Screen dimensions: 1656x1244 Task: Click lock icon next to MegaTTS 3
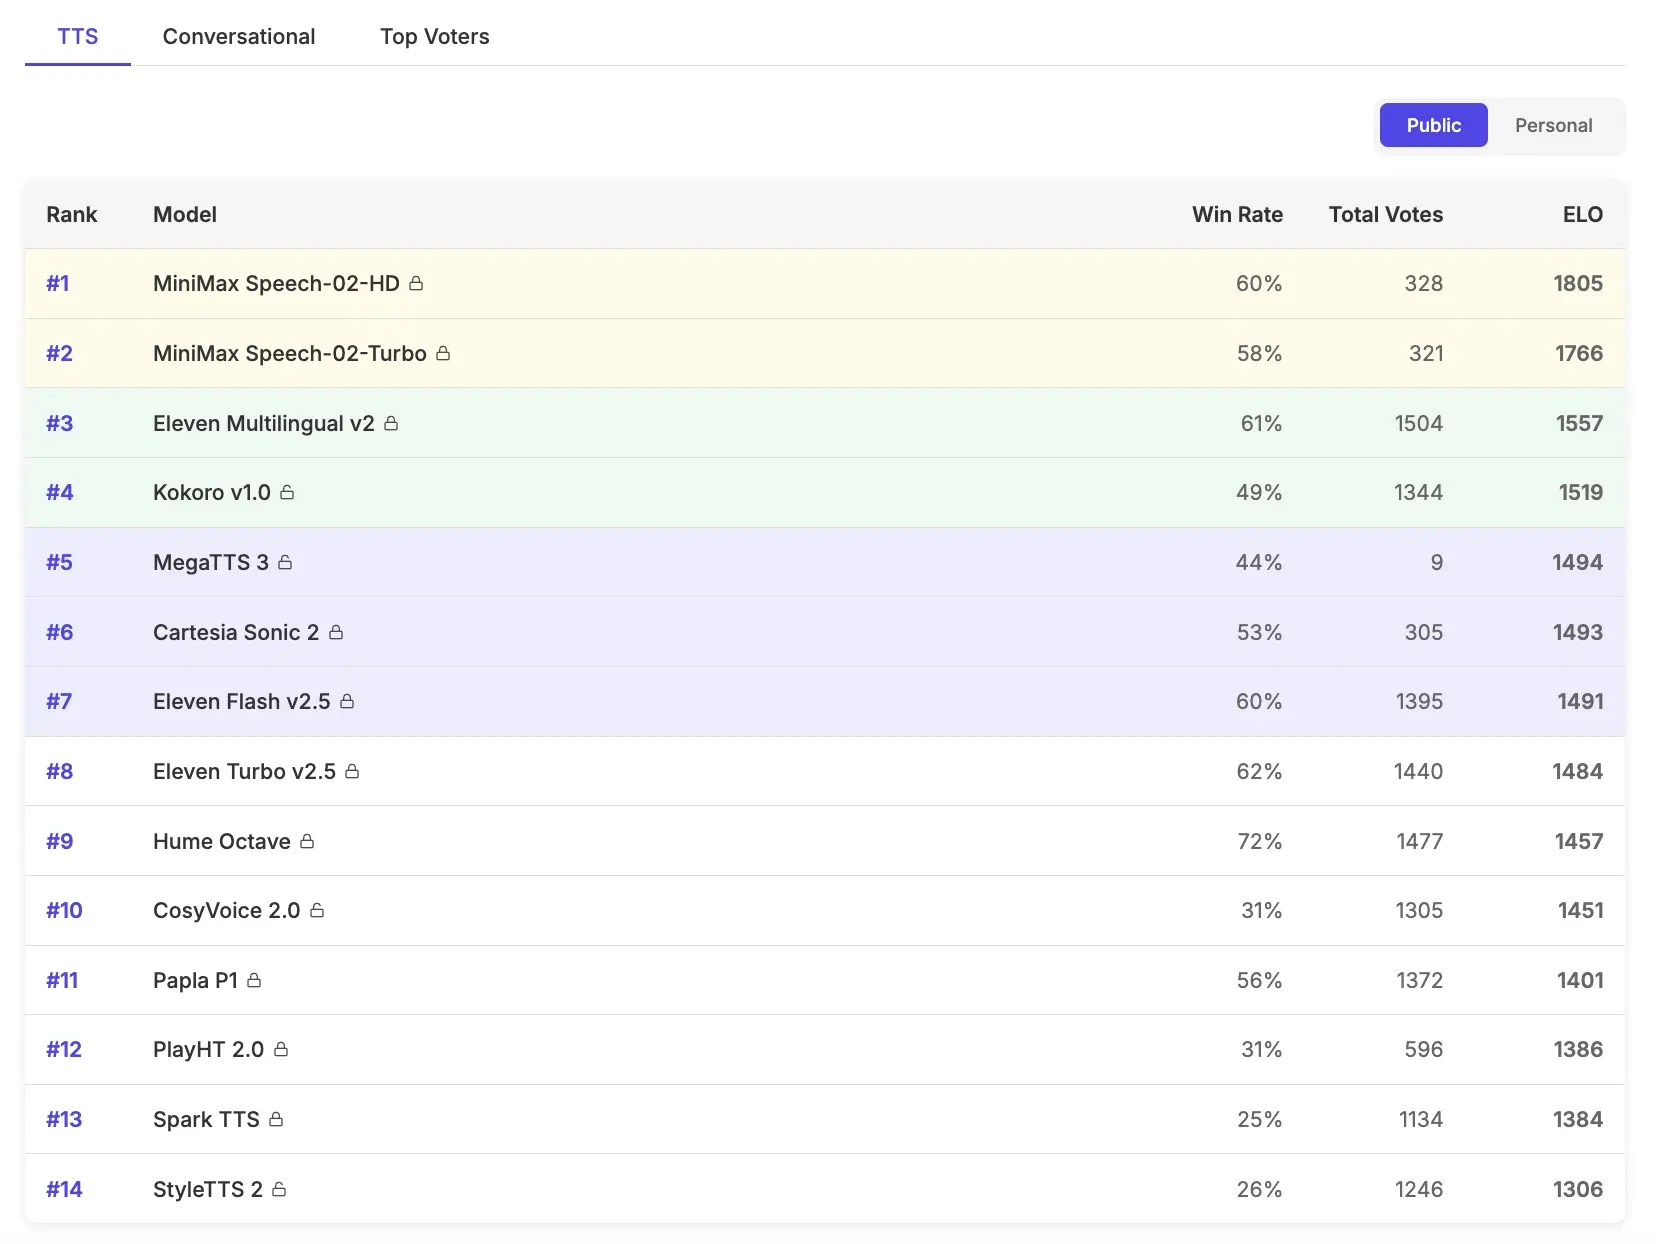(285, 563)
